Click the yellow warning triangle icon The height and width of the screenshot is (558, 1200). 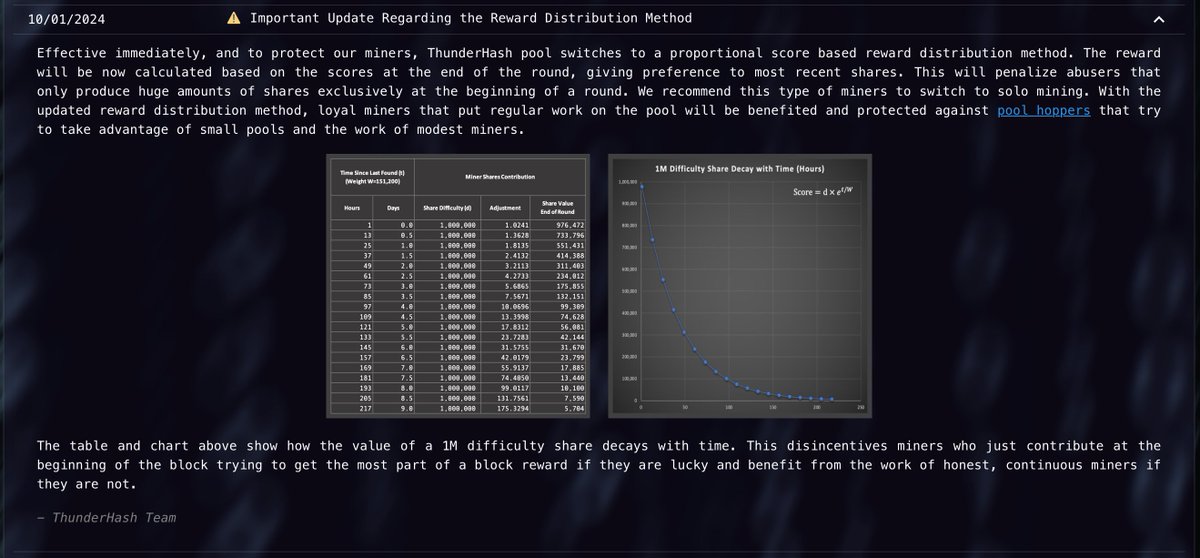(233, 18)
